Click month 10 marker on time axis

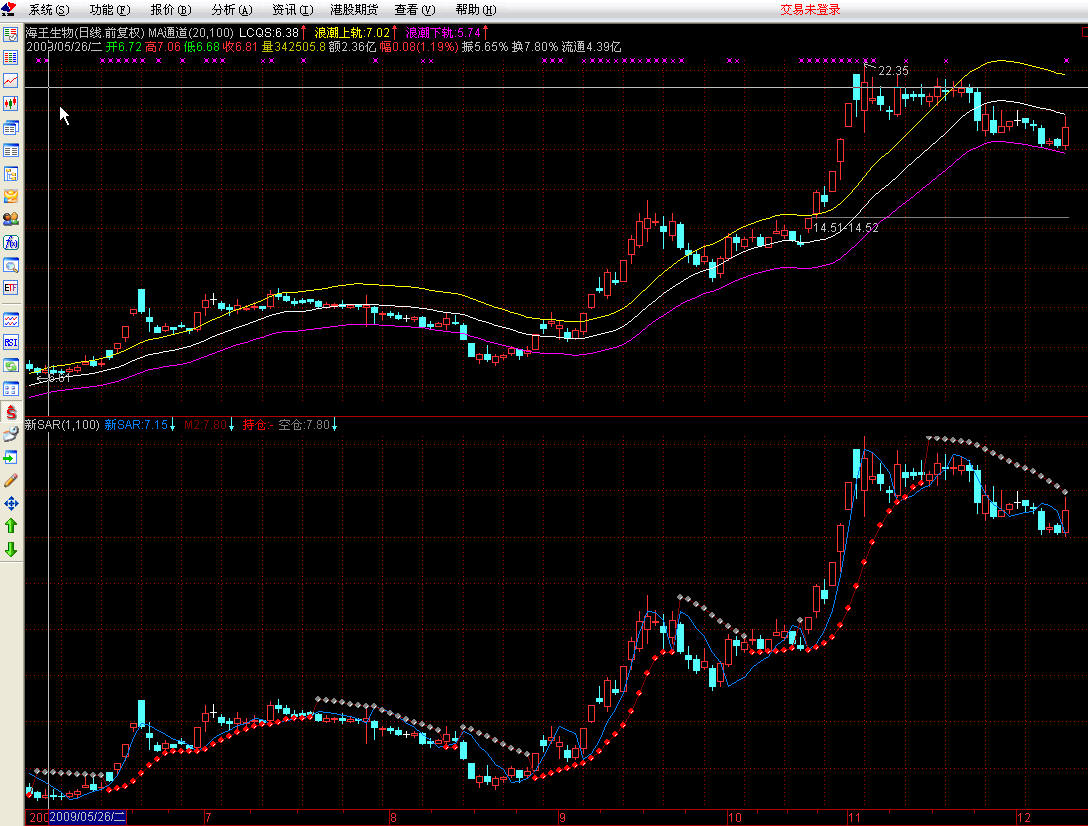tap(735, 818)
